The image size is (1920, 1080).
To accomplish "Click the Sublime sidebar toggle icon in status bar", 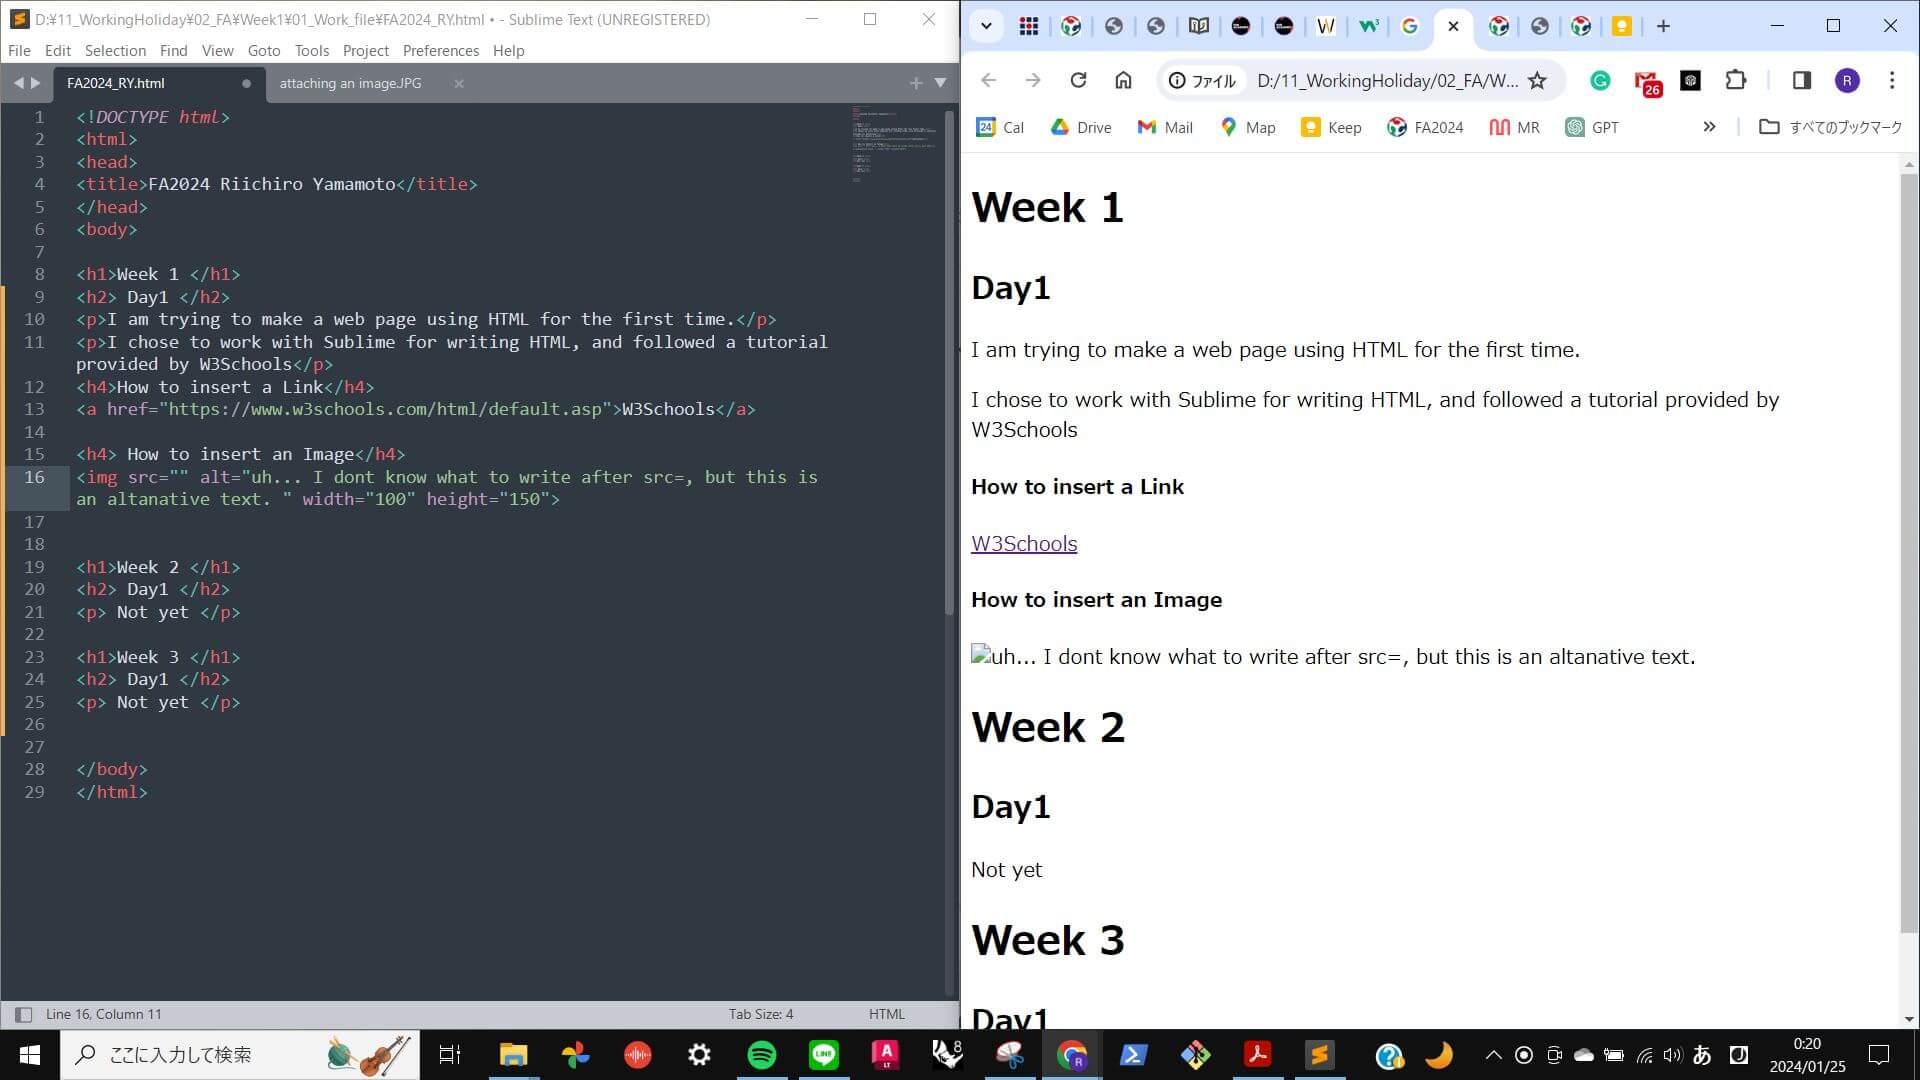I will click(23, 1014).
